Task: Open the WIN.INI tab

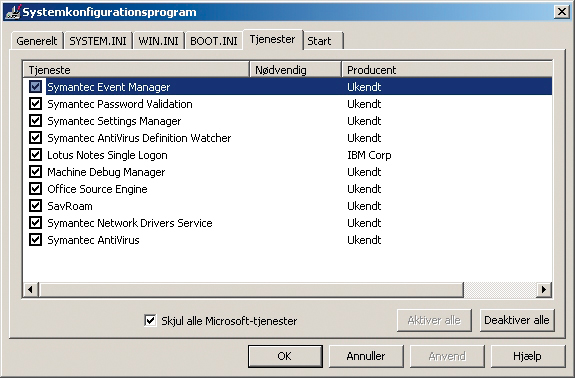Action: (158, 41)
